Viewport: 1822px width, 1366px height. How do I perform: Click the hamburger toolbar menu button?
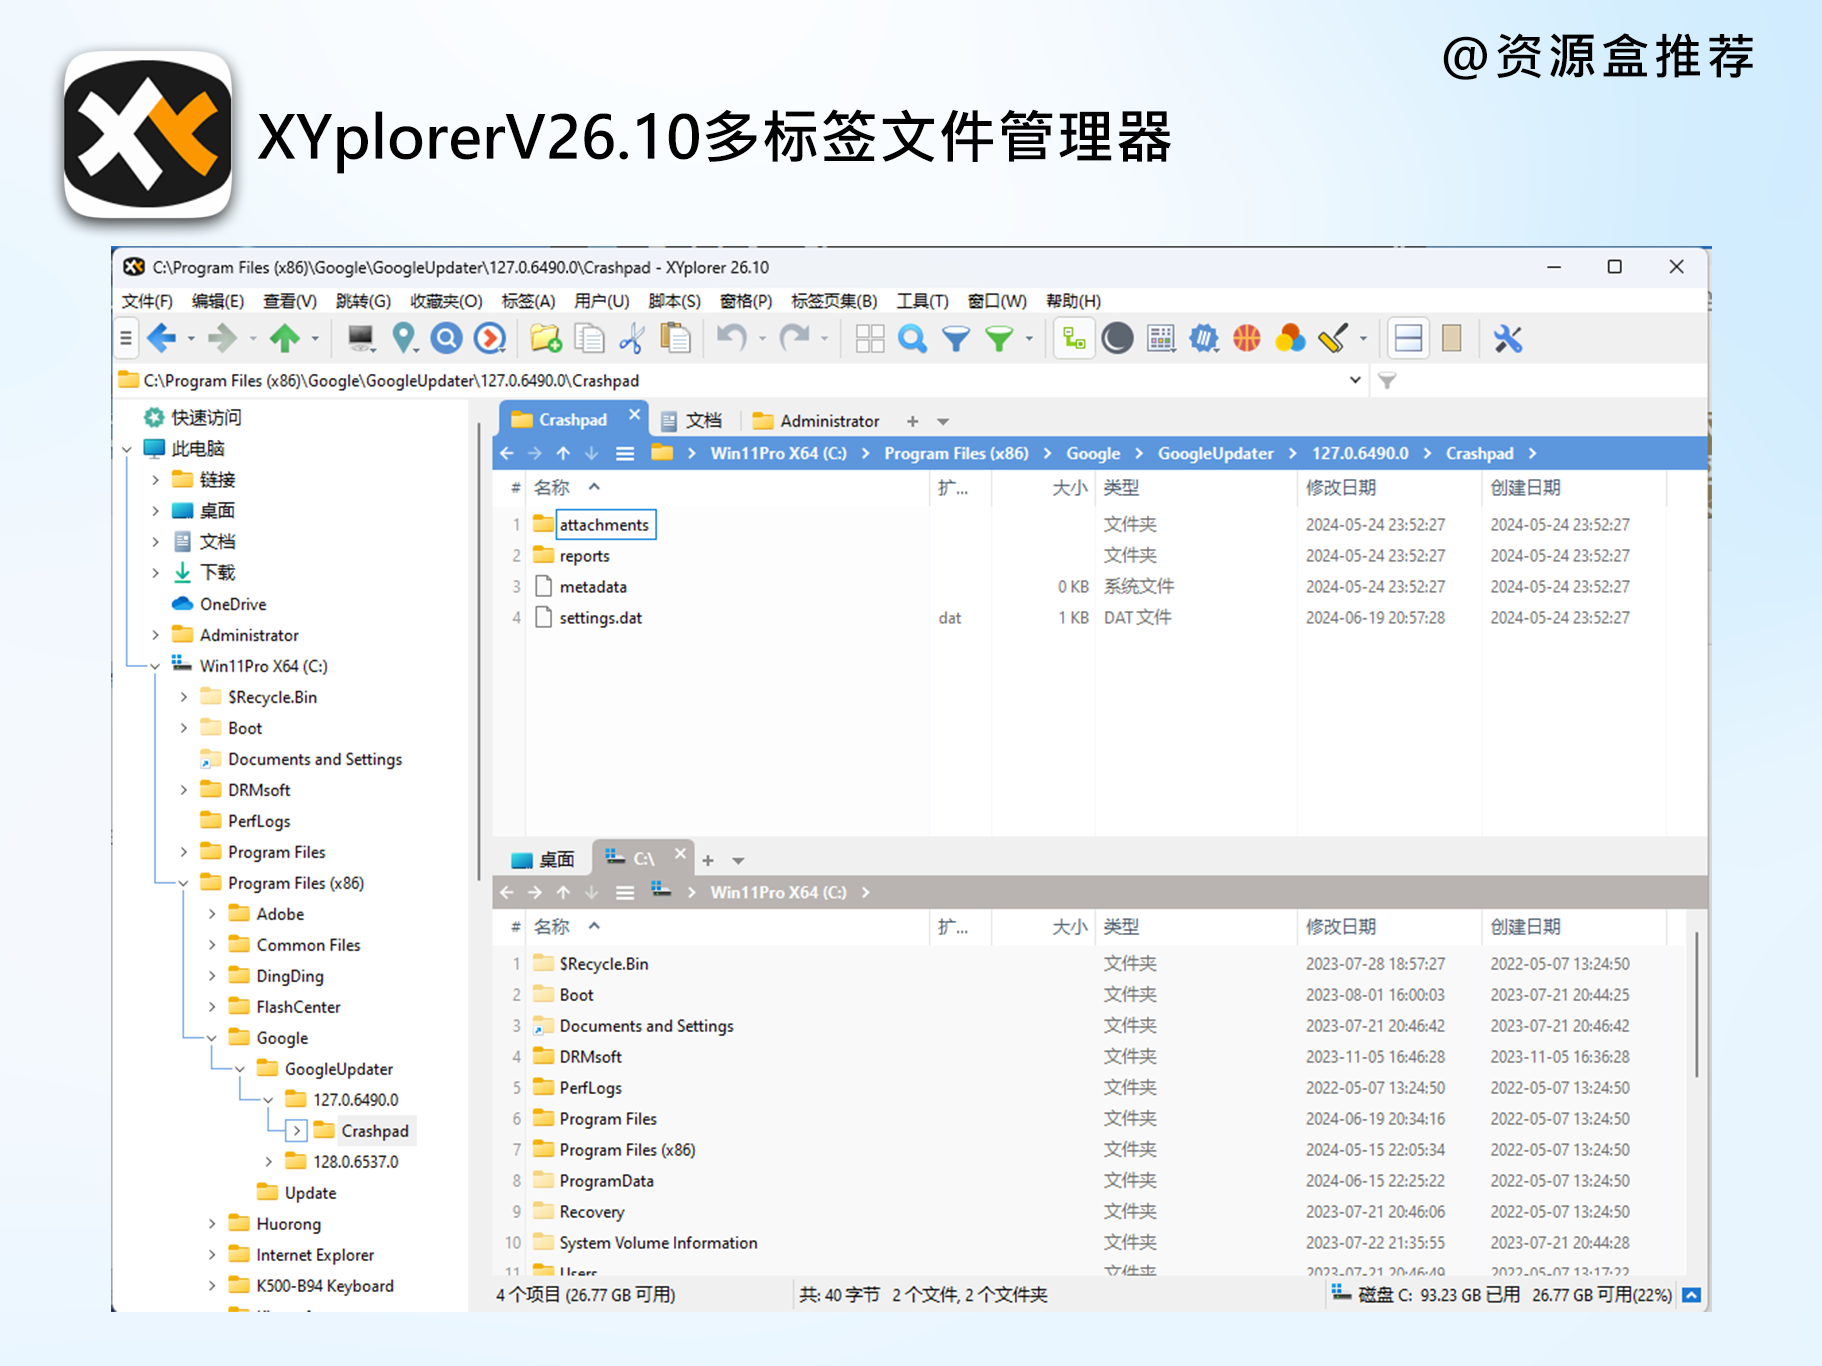tap(126, 339)
